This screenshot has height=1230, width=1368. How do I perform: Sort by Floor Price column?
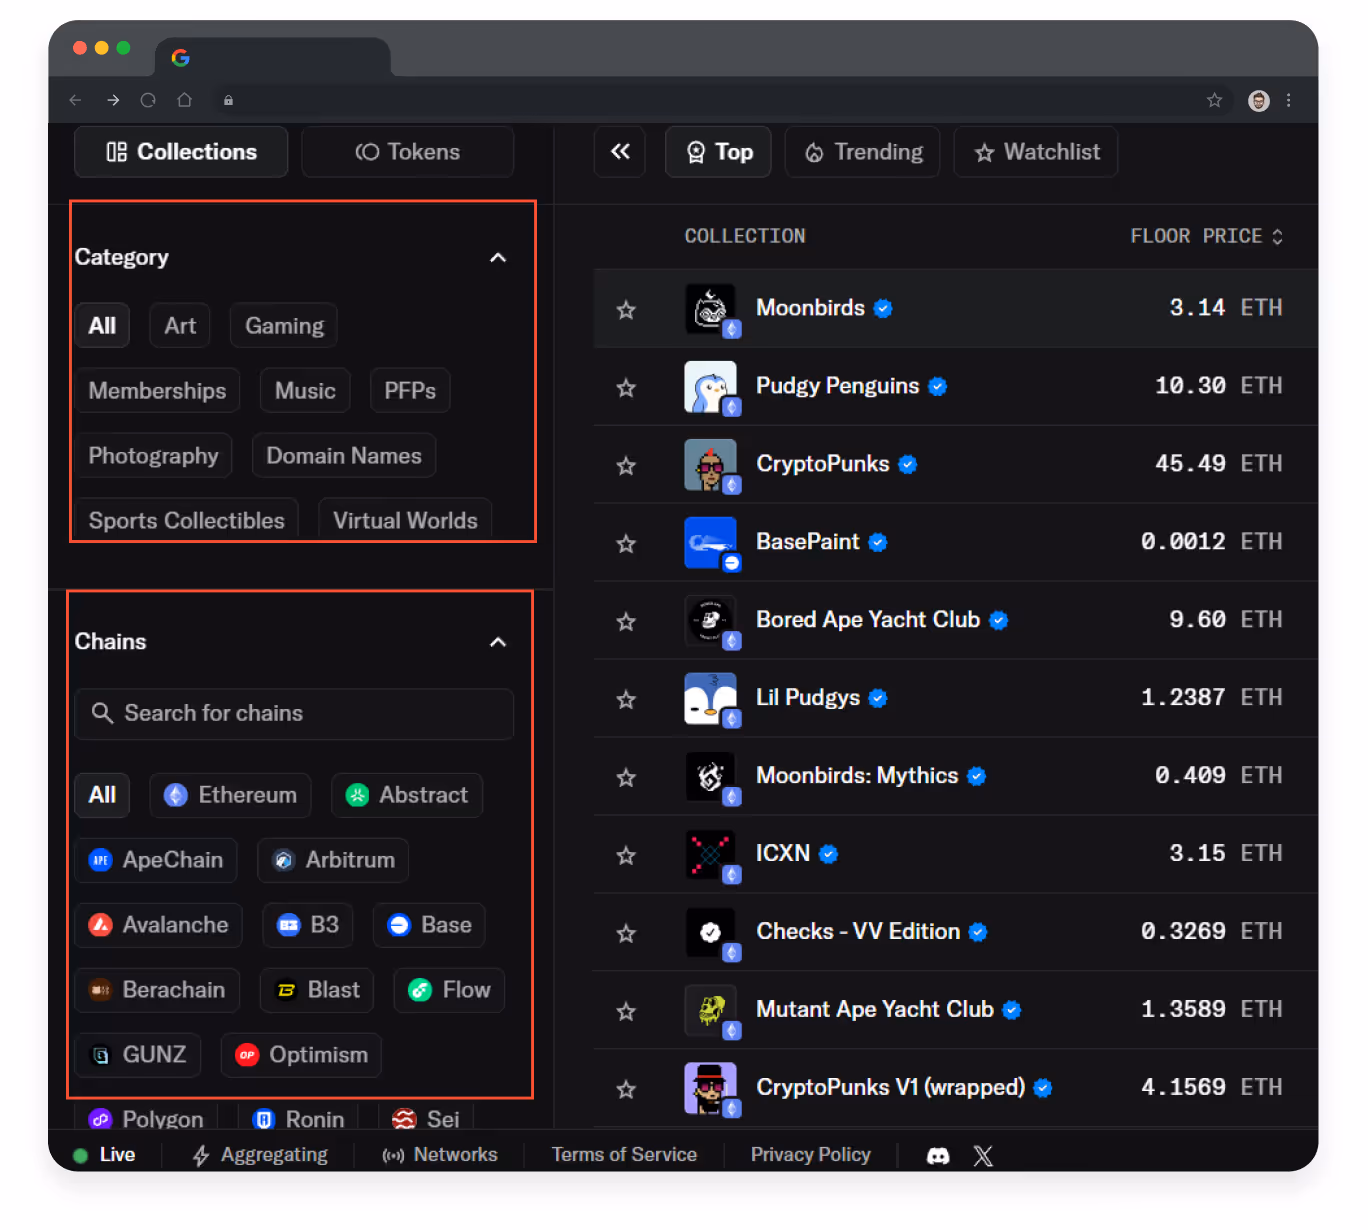click(1206, 236)
